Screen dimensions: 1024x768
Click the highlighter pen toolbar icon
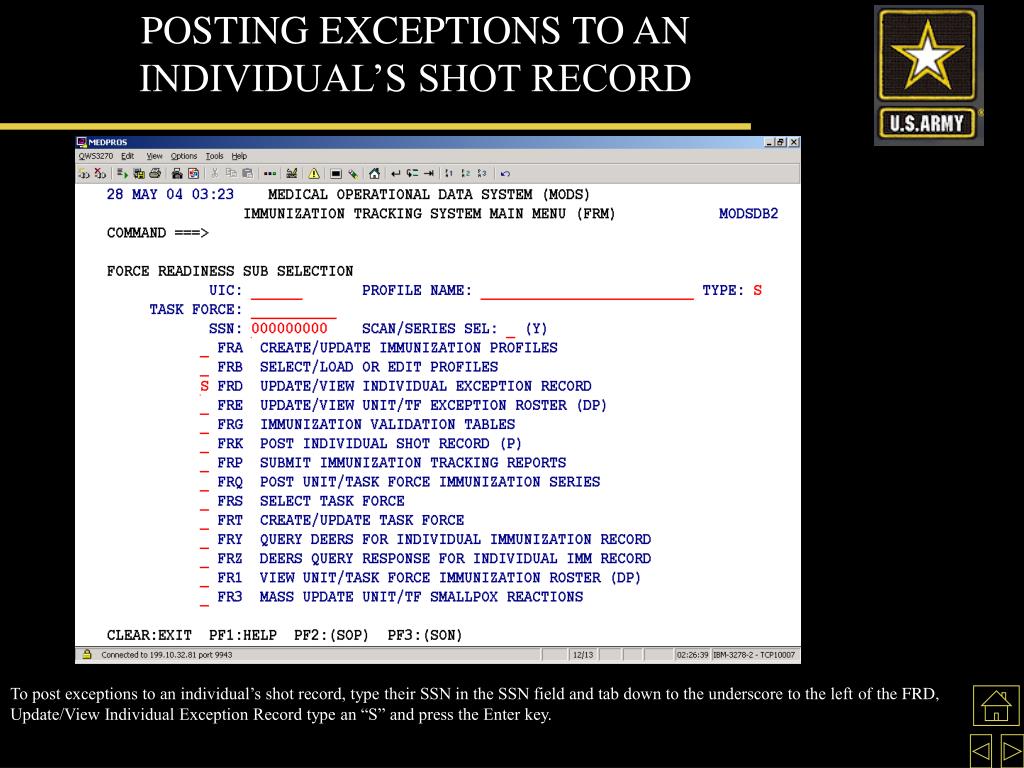[353, 173]
